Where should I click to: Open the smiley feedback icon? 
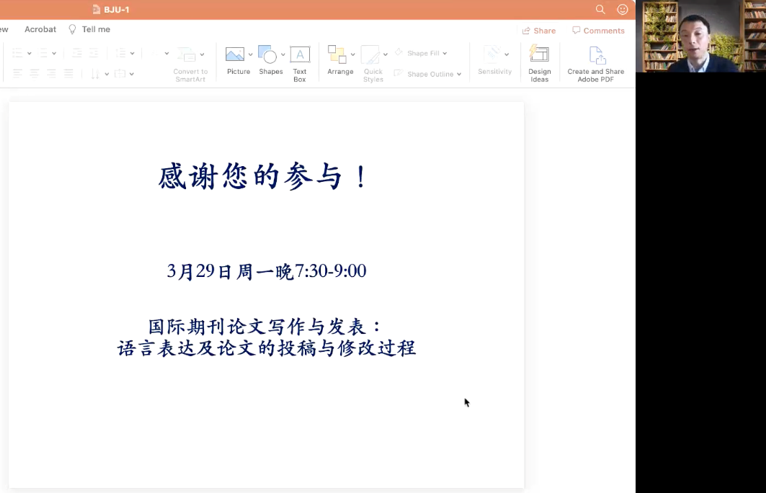click(622, 9)
